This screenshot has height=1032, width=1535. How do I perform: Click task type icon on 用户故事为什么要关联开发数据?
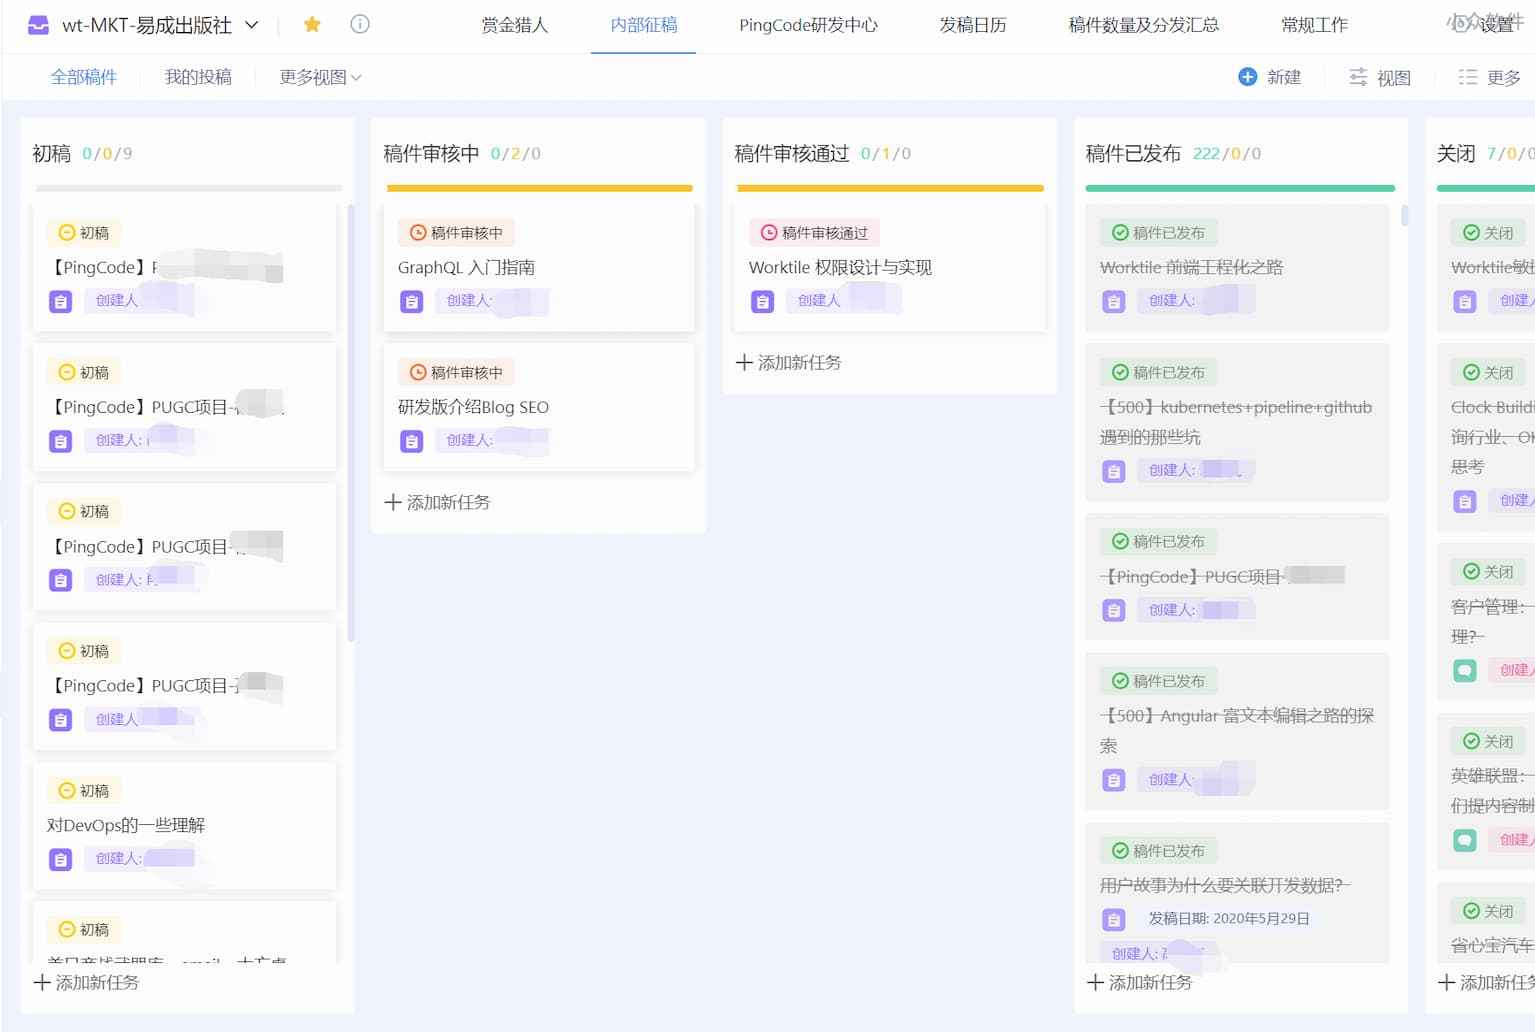pos(1113,919)
